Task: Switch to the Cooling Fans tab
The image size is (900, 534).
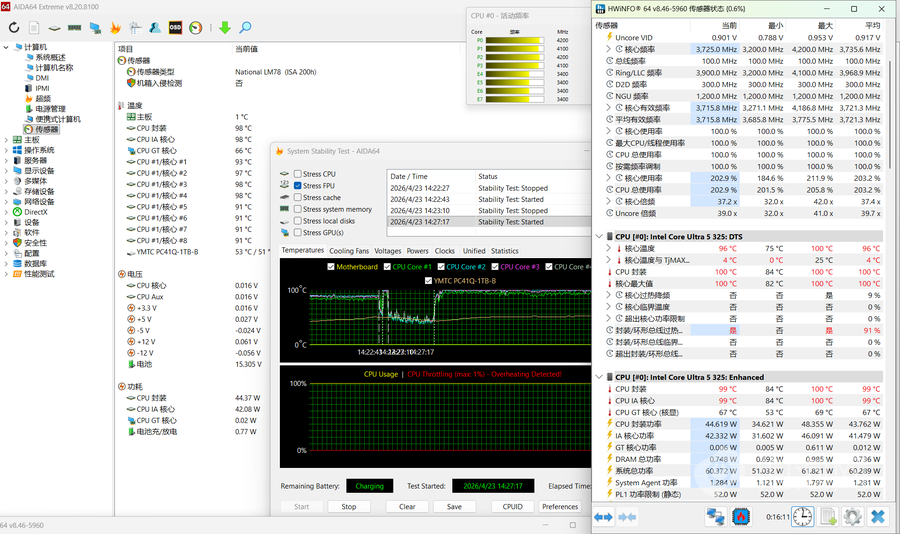Action: [x=349, y=251]
